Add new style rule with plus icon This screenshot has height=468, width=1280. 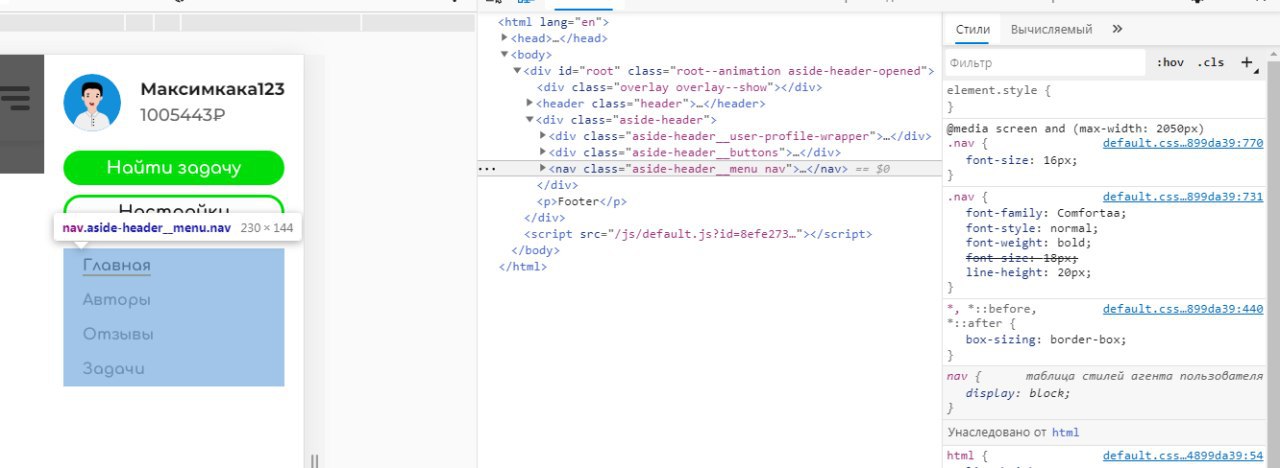[x=1247, y=63]
